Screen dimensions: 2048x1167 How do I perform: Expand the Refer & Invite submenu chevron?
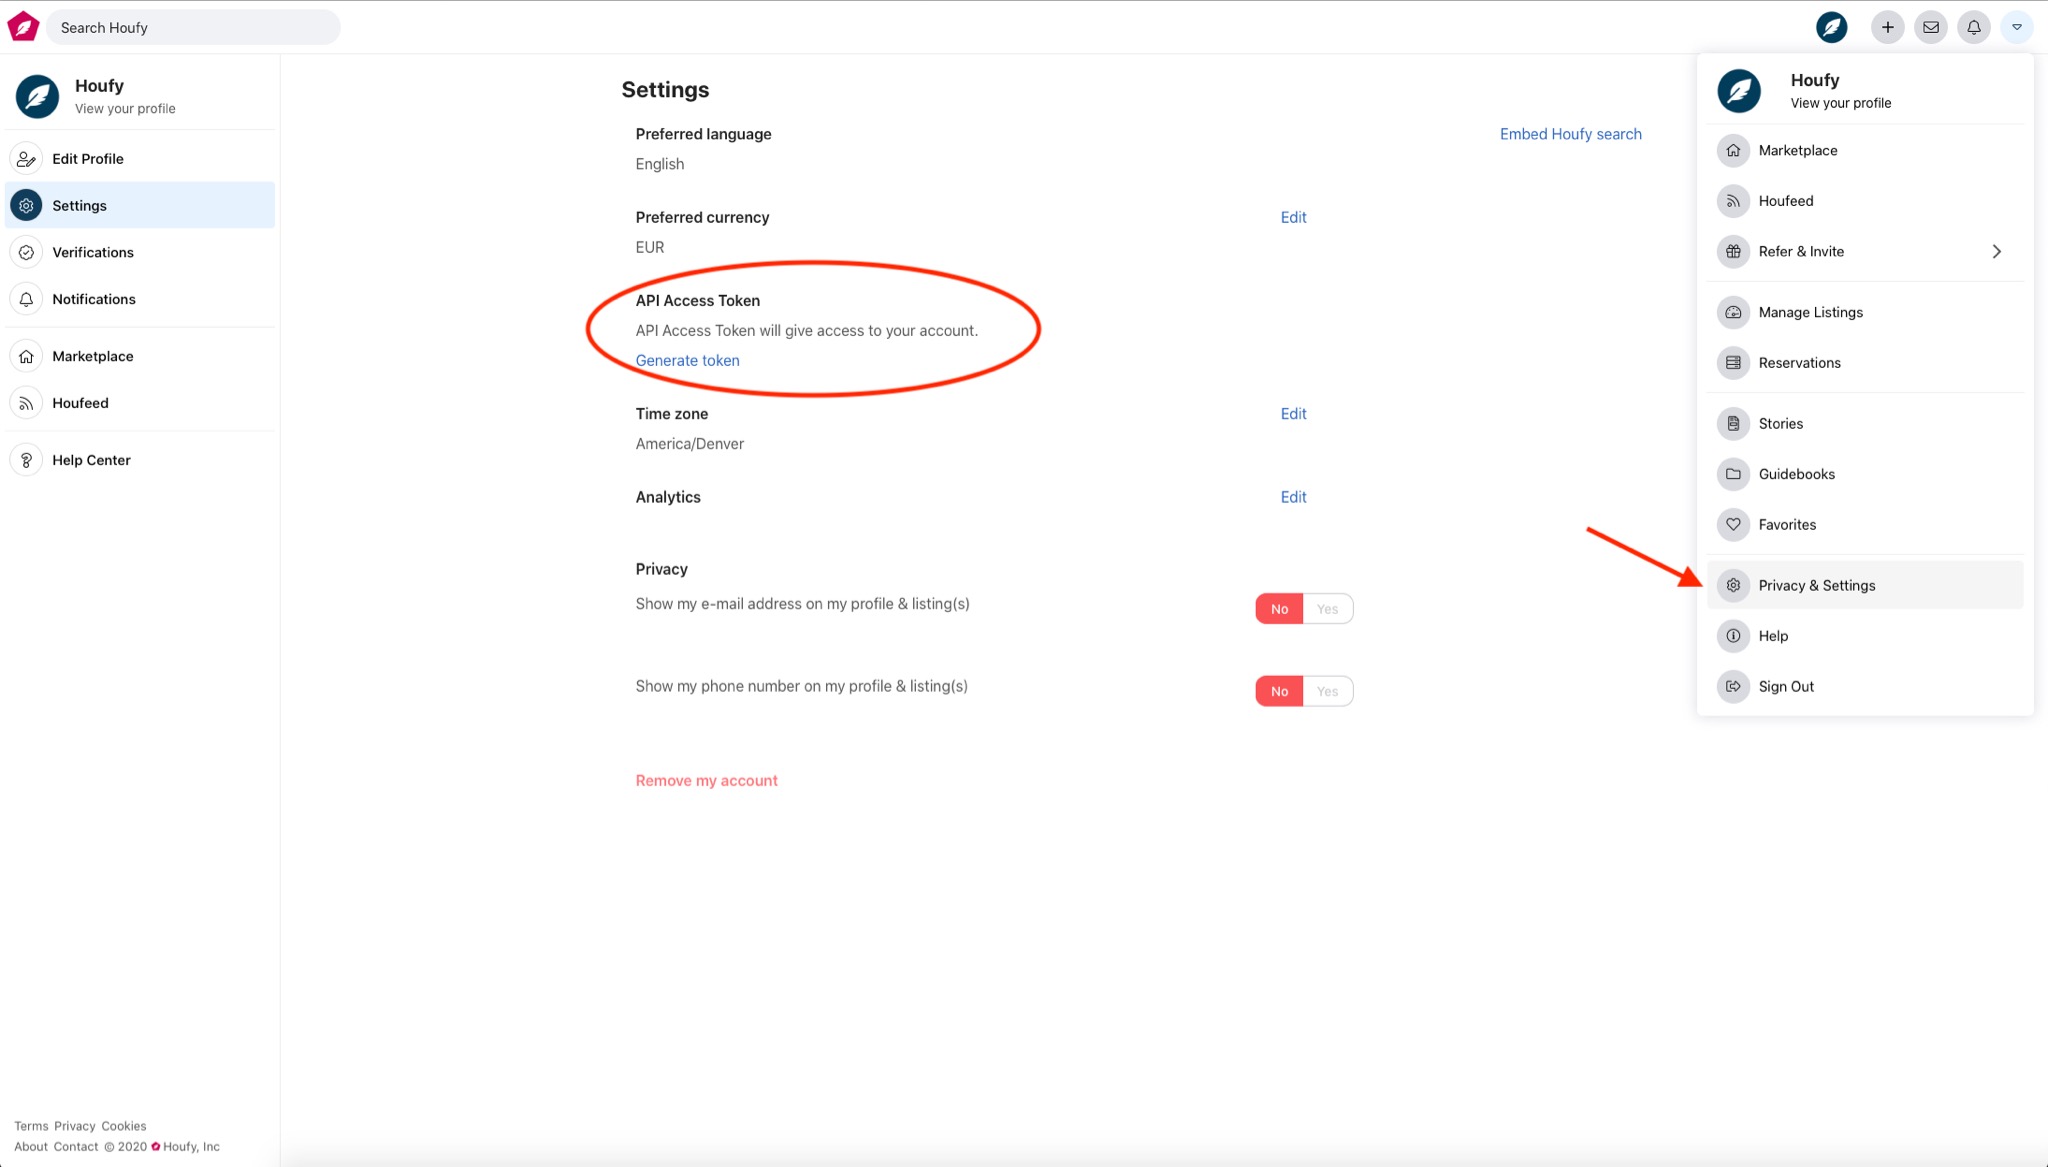pos(1996,252)
